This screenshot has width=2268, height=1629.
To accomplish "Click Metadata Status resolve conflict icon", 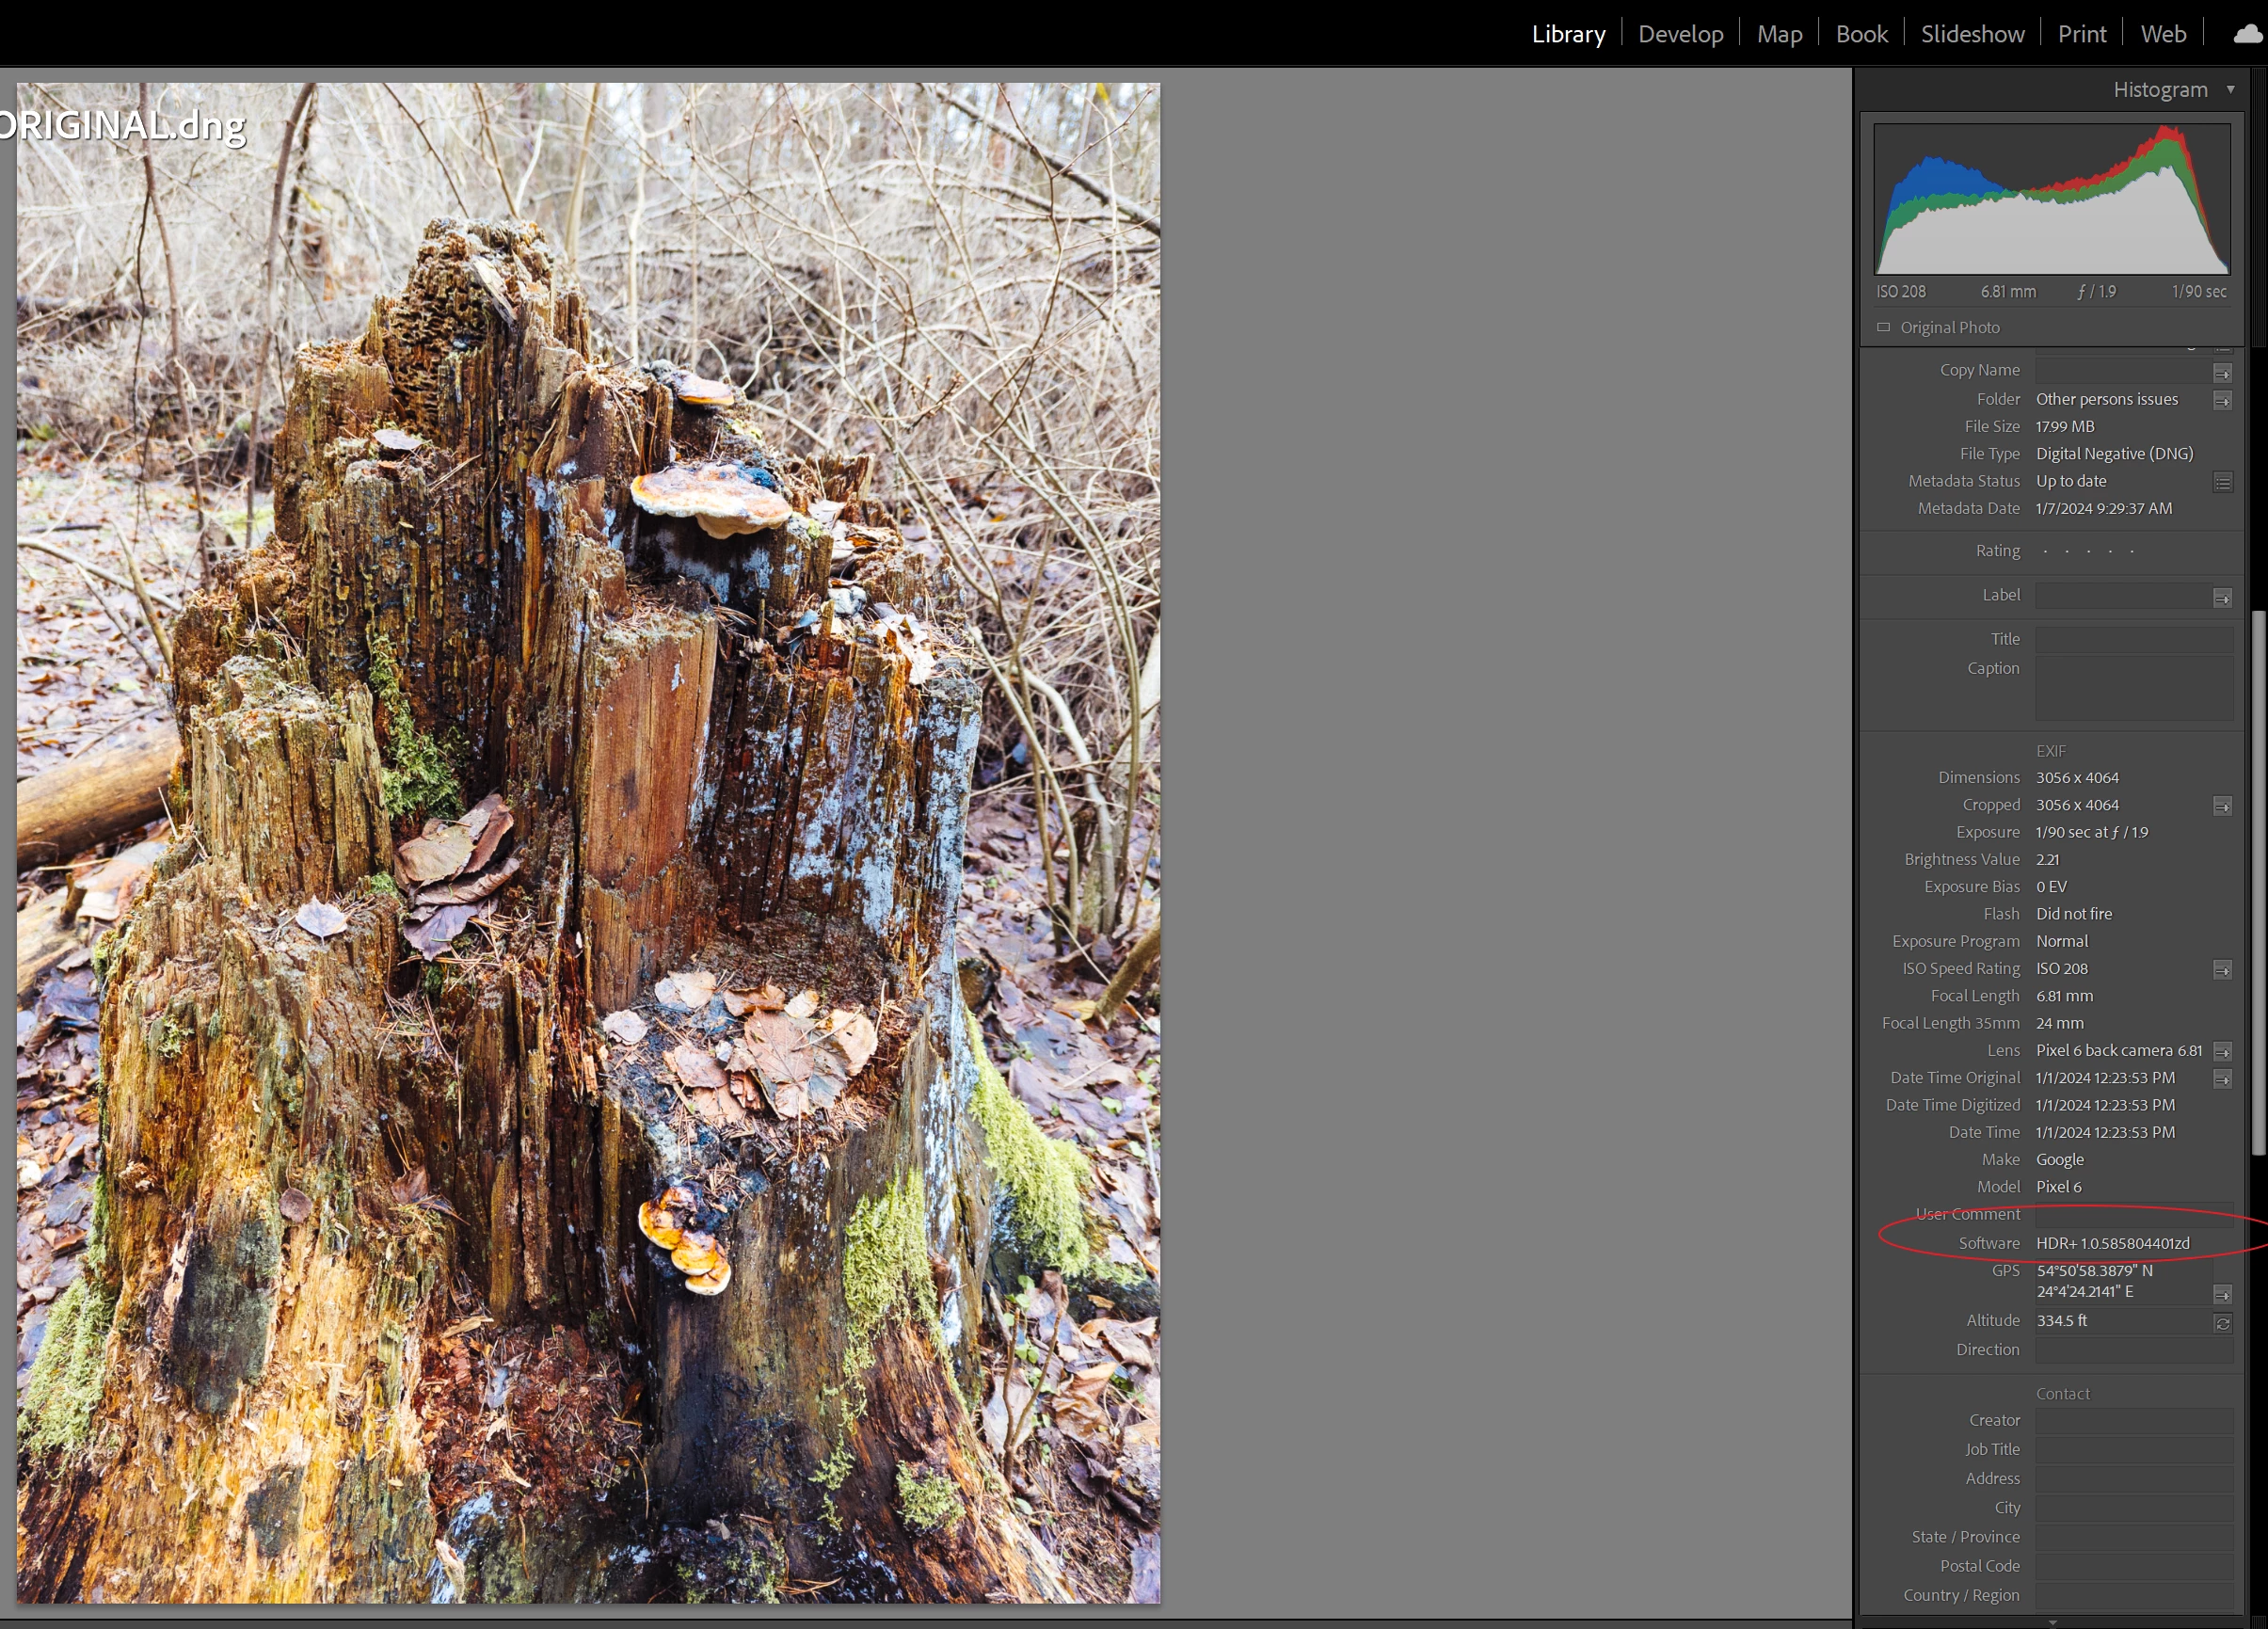I will (2222, 483).
